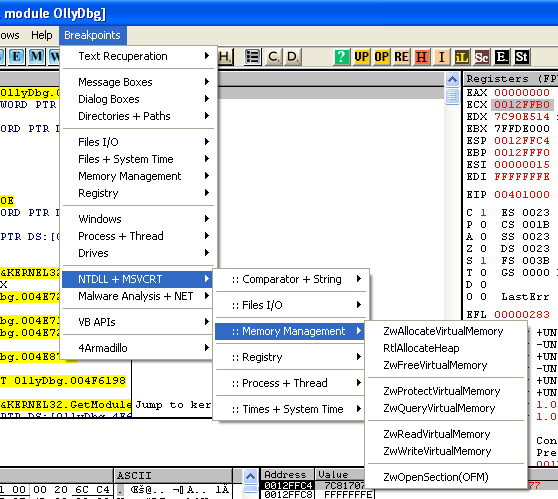Select the EFL value 00000283
Viewport: 558px width, 499px height.
pyautogui.click(x=522, y=315)
